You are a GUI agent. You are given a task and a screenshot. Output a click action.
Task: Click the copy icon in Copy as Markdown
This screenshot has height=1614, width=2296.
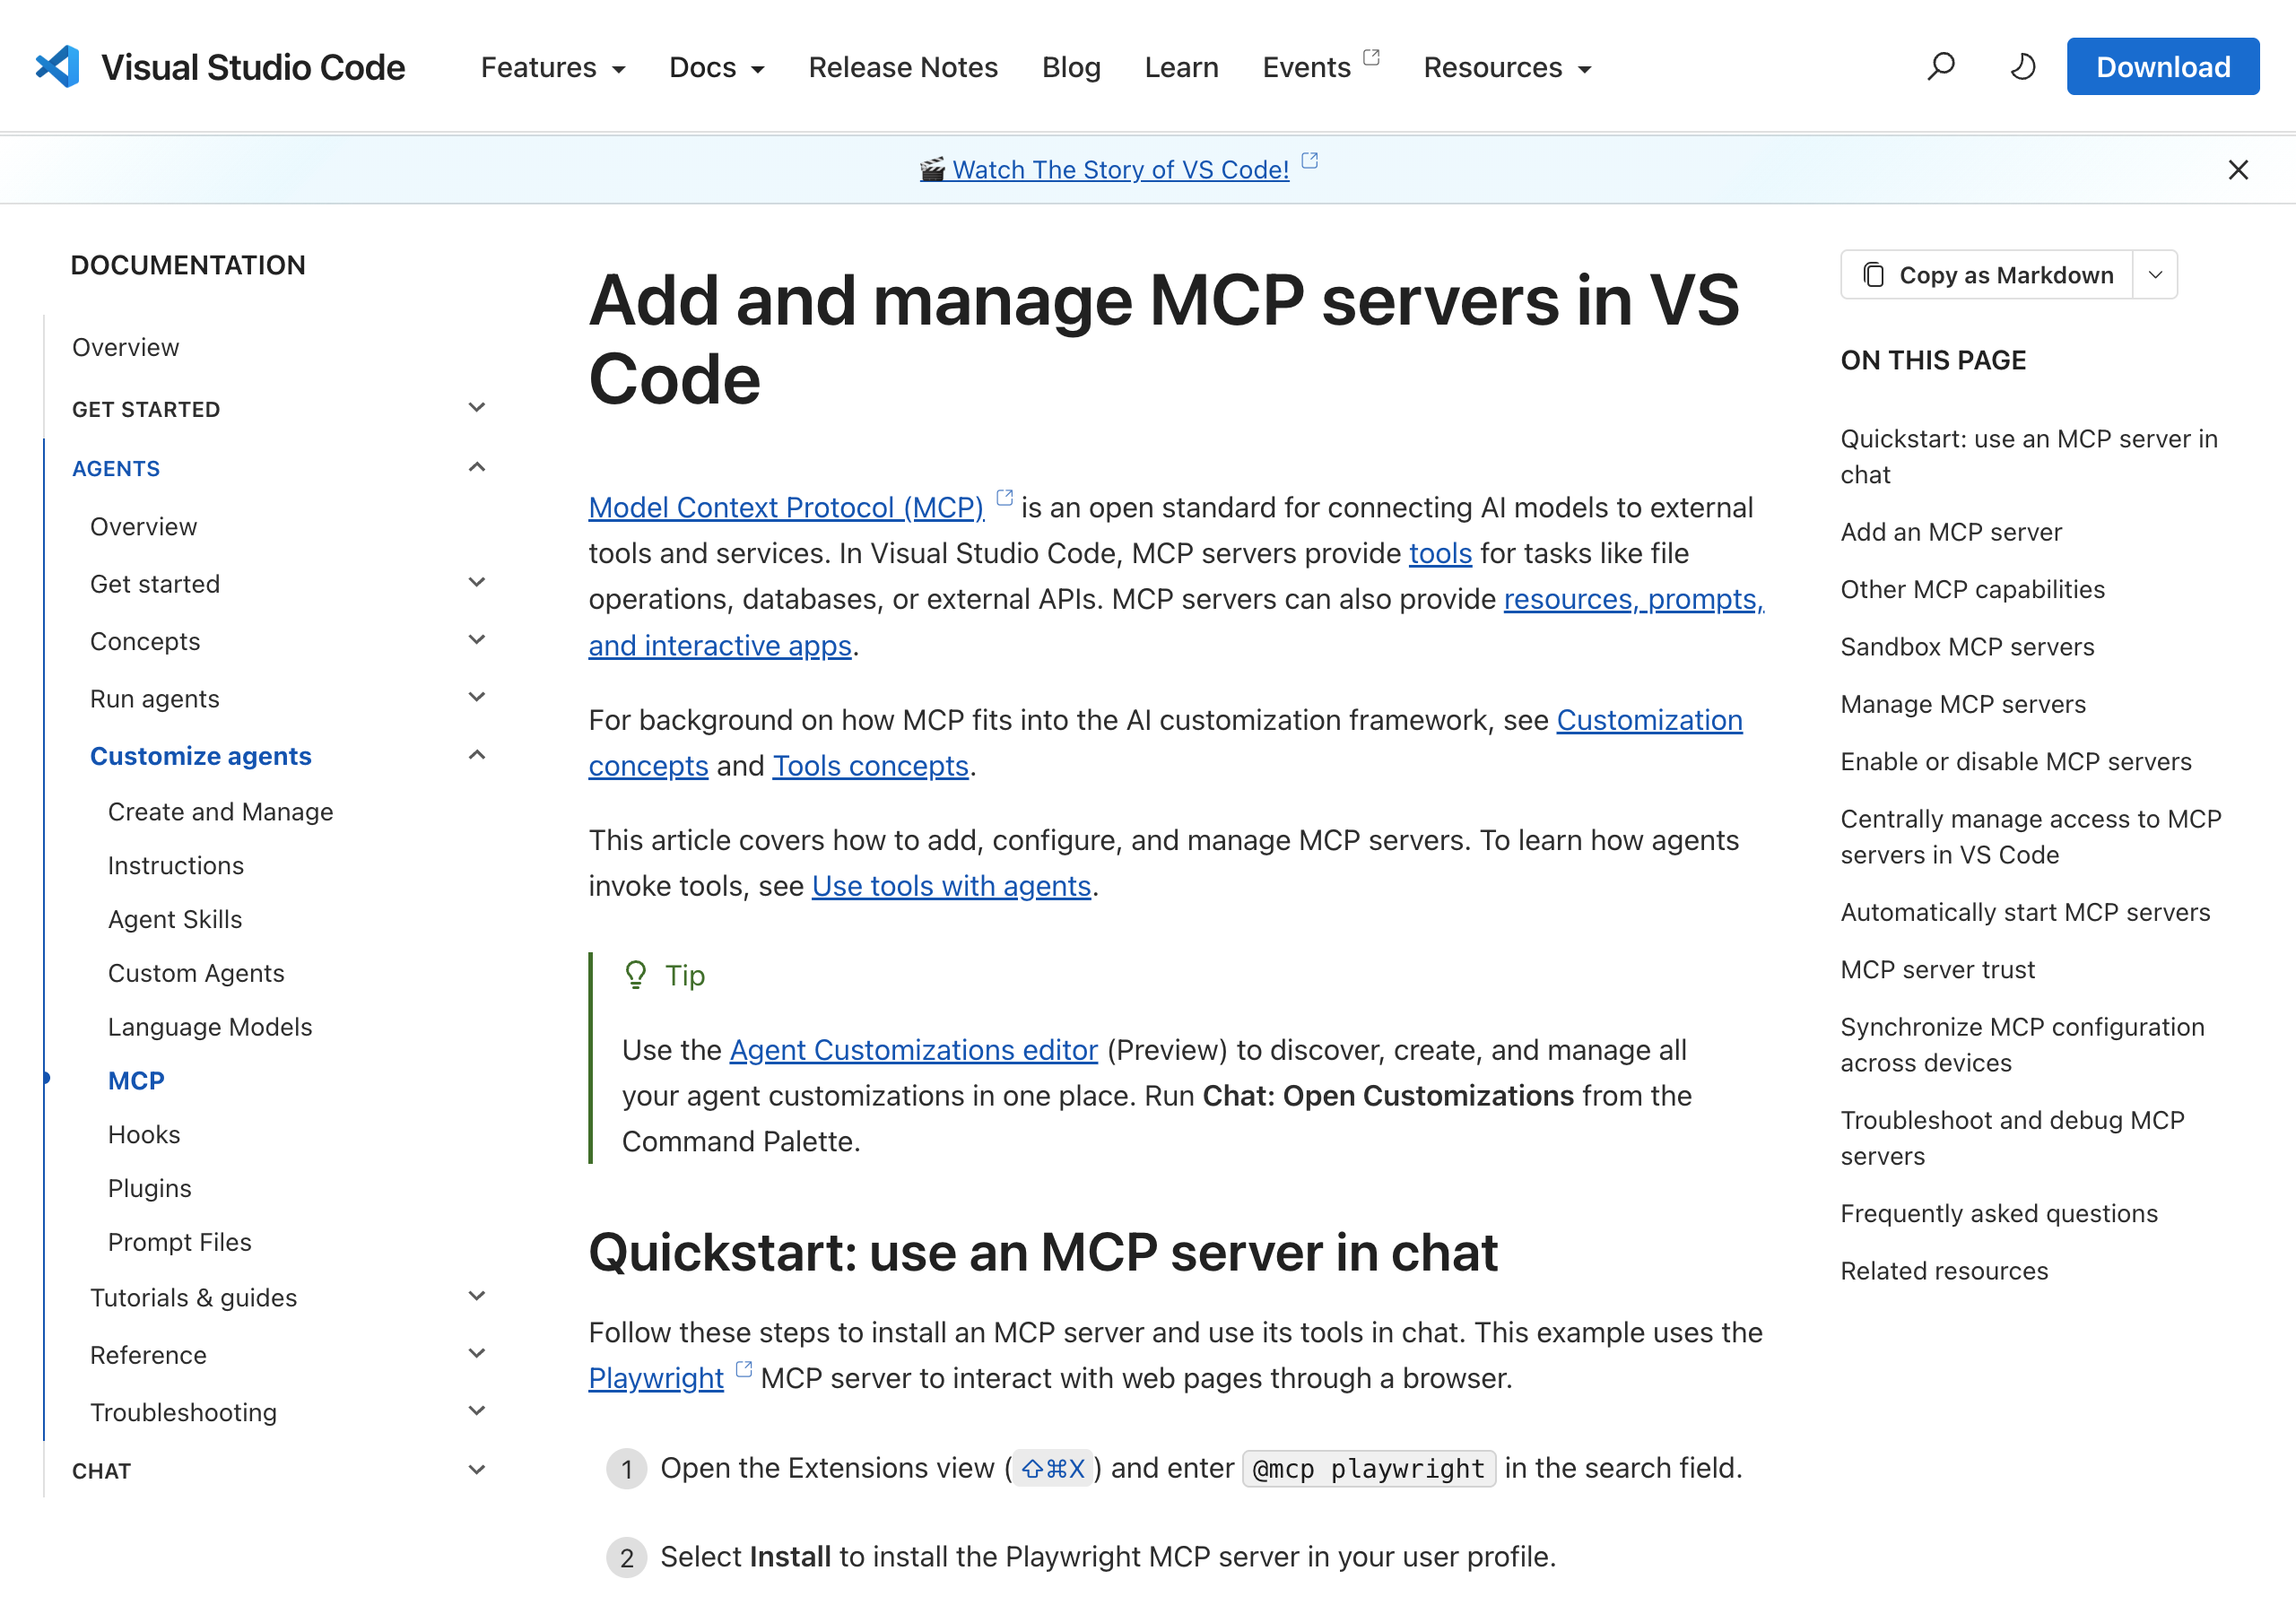(1874, 275)
